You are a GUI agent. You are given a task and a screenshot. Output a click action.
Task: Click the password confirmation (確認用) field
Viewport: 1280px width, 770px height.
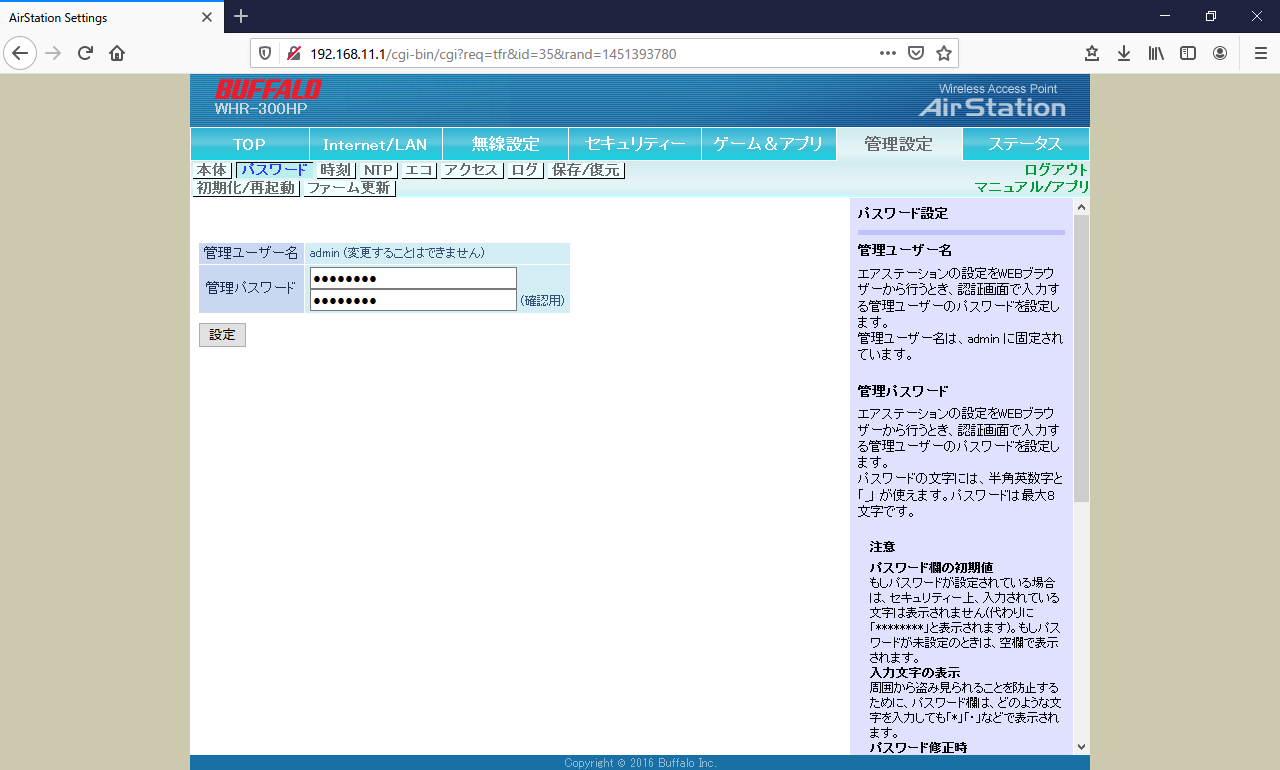click(x=413, y=300)
